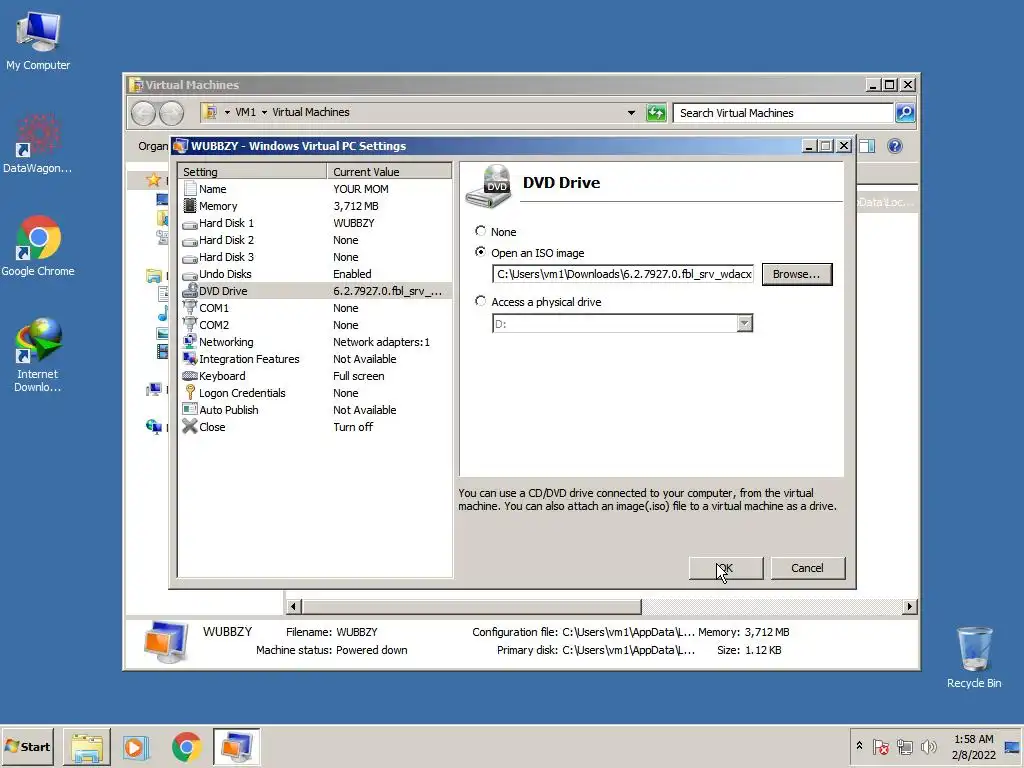Select Hard Disk 3 setting
1024x768 pixels.
(x=314, y=257)
